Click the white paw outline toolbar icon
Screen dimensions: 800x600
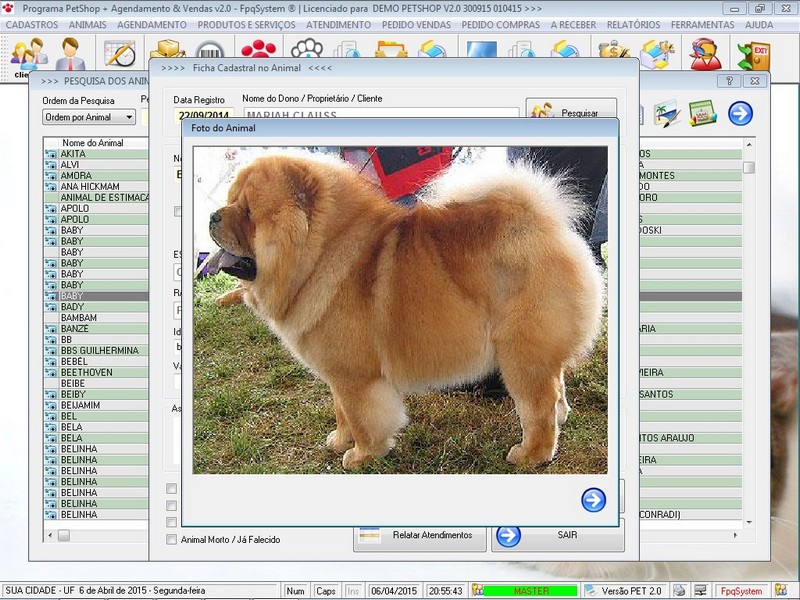click(x=307, y=48)
